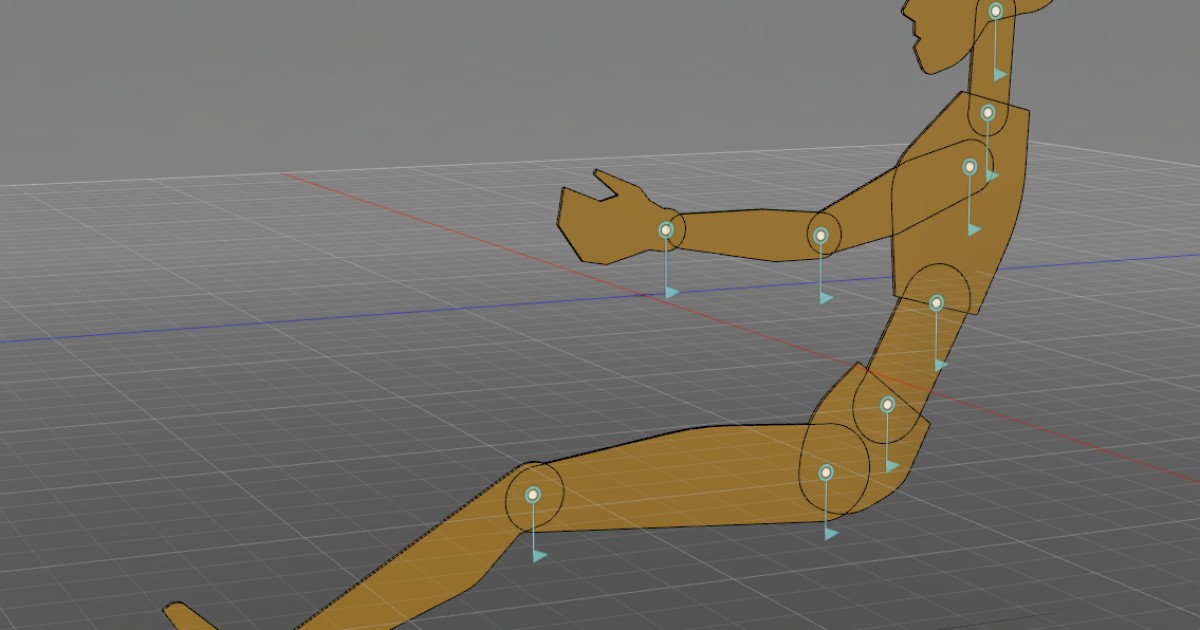The image size is (1200, 630).
Task: Select the arrow handle beneath the elbow joint
Action: (827, 299)
